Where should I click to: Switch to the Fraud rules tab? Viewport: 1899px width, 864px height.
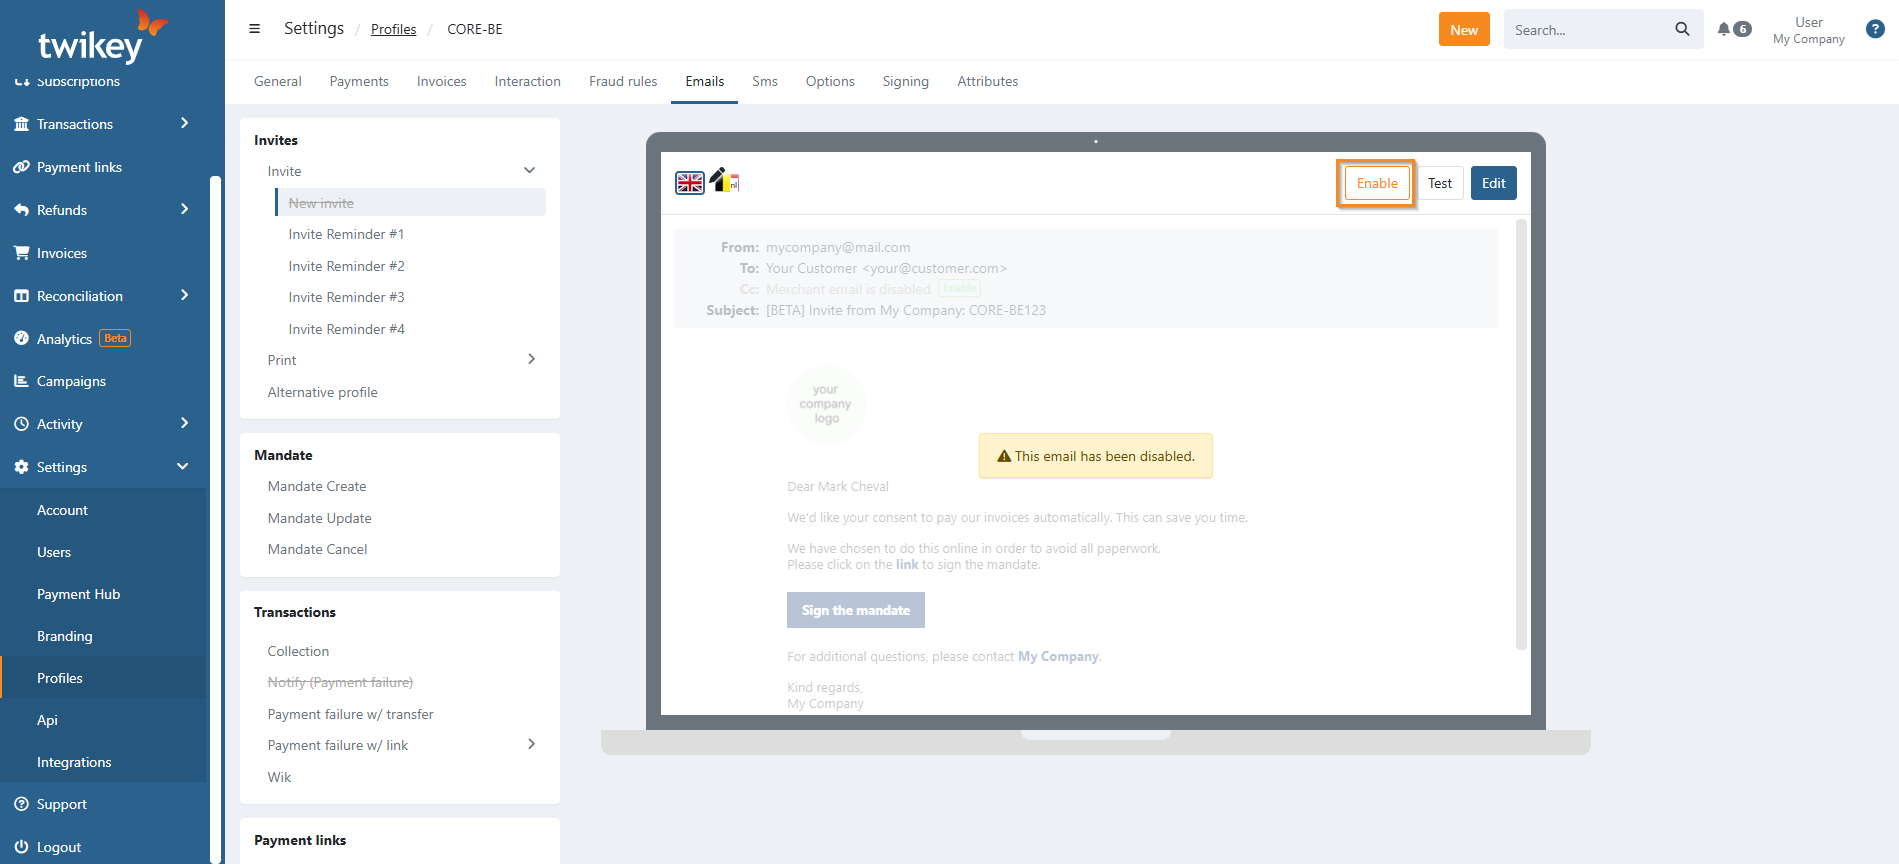coord(622,82)
